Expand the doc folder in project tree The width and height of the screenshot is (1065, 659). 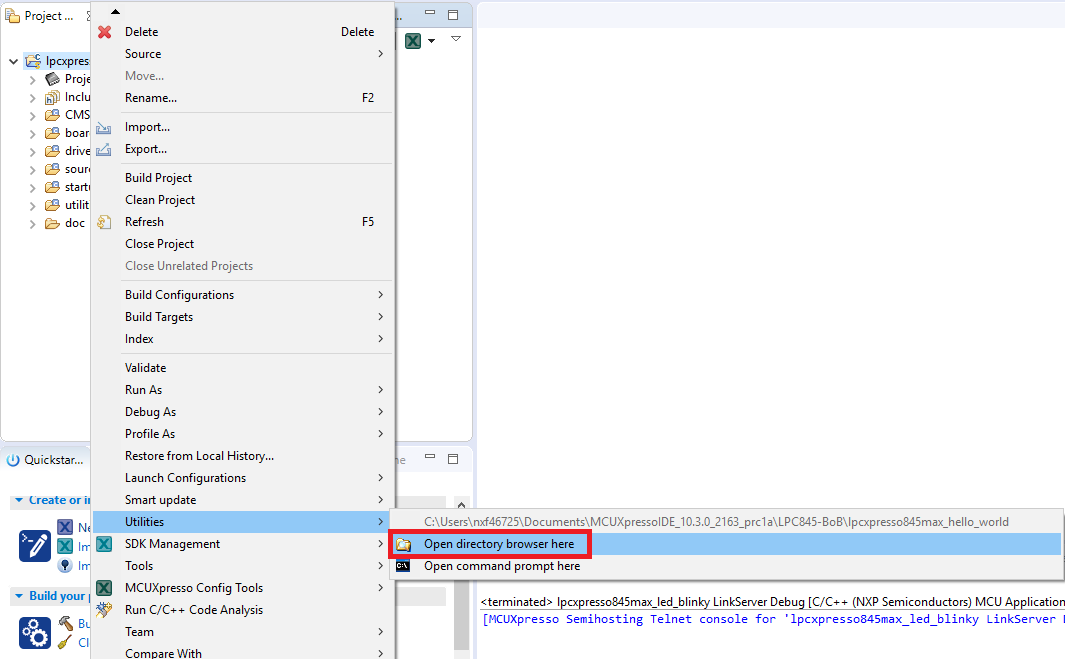click(x=32, y=223)
